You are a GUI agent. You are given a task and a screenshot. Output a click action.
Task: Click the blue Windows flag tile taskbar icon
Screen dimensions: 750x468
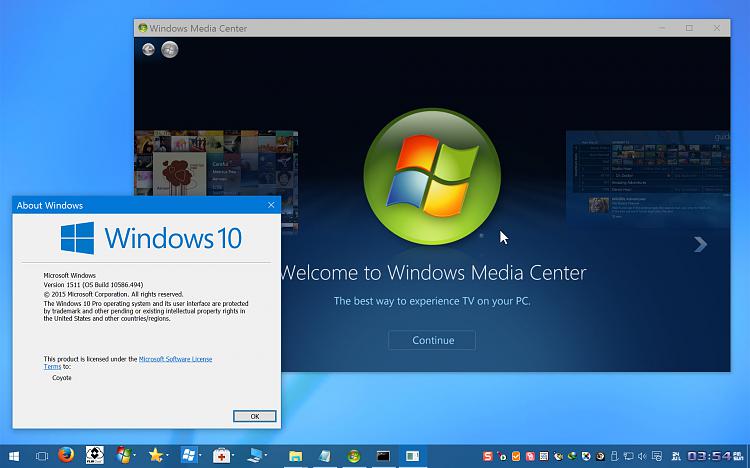[188, 455]
